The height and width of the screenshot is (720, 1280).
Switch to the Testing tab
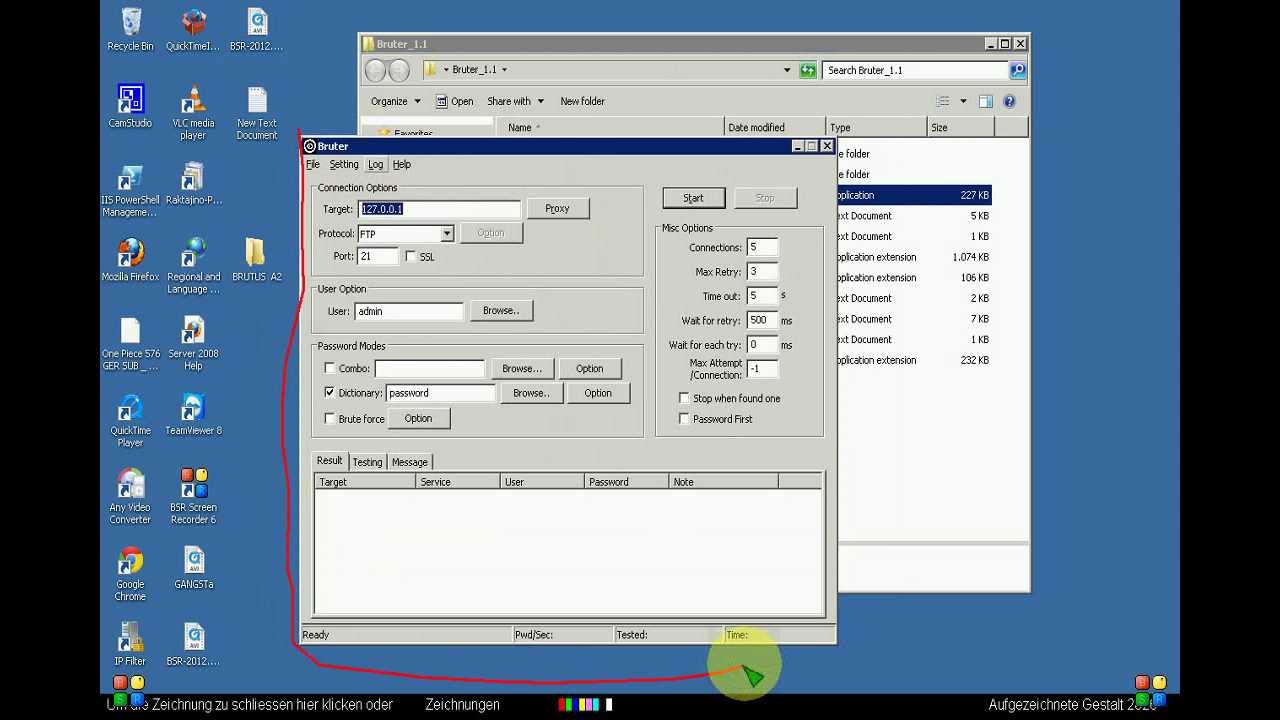point(367,462)
